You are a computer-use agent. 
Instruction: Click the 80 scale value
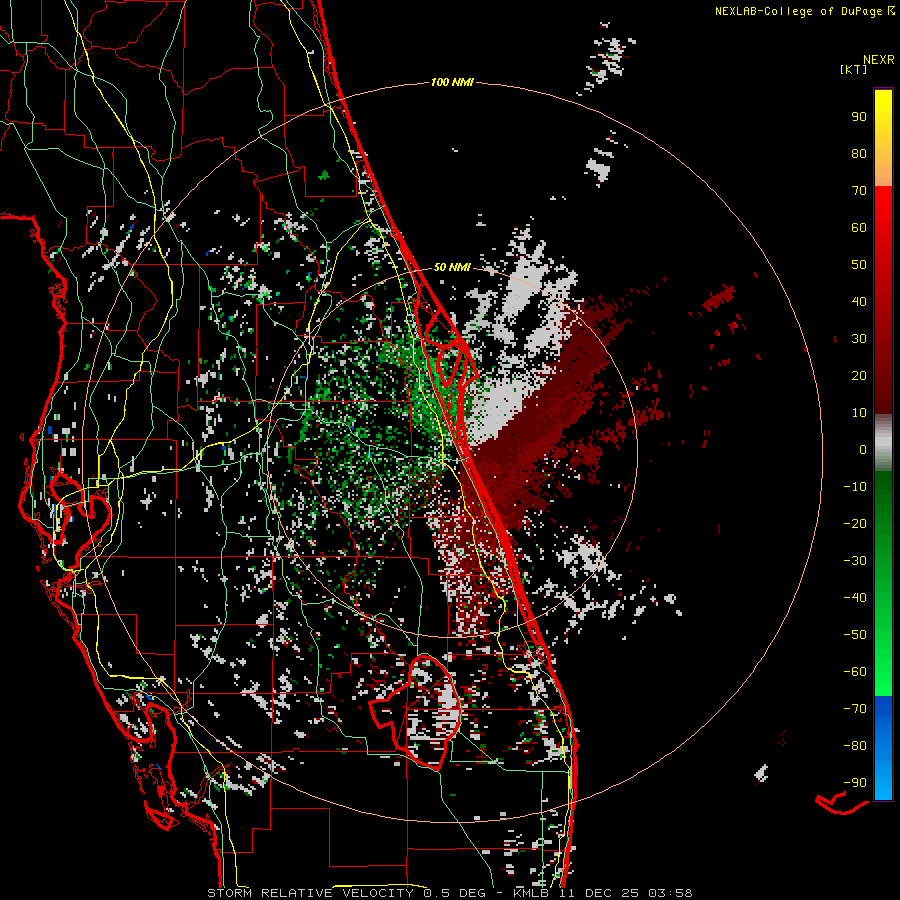pyautogui.click(x=859, y=153)
